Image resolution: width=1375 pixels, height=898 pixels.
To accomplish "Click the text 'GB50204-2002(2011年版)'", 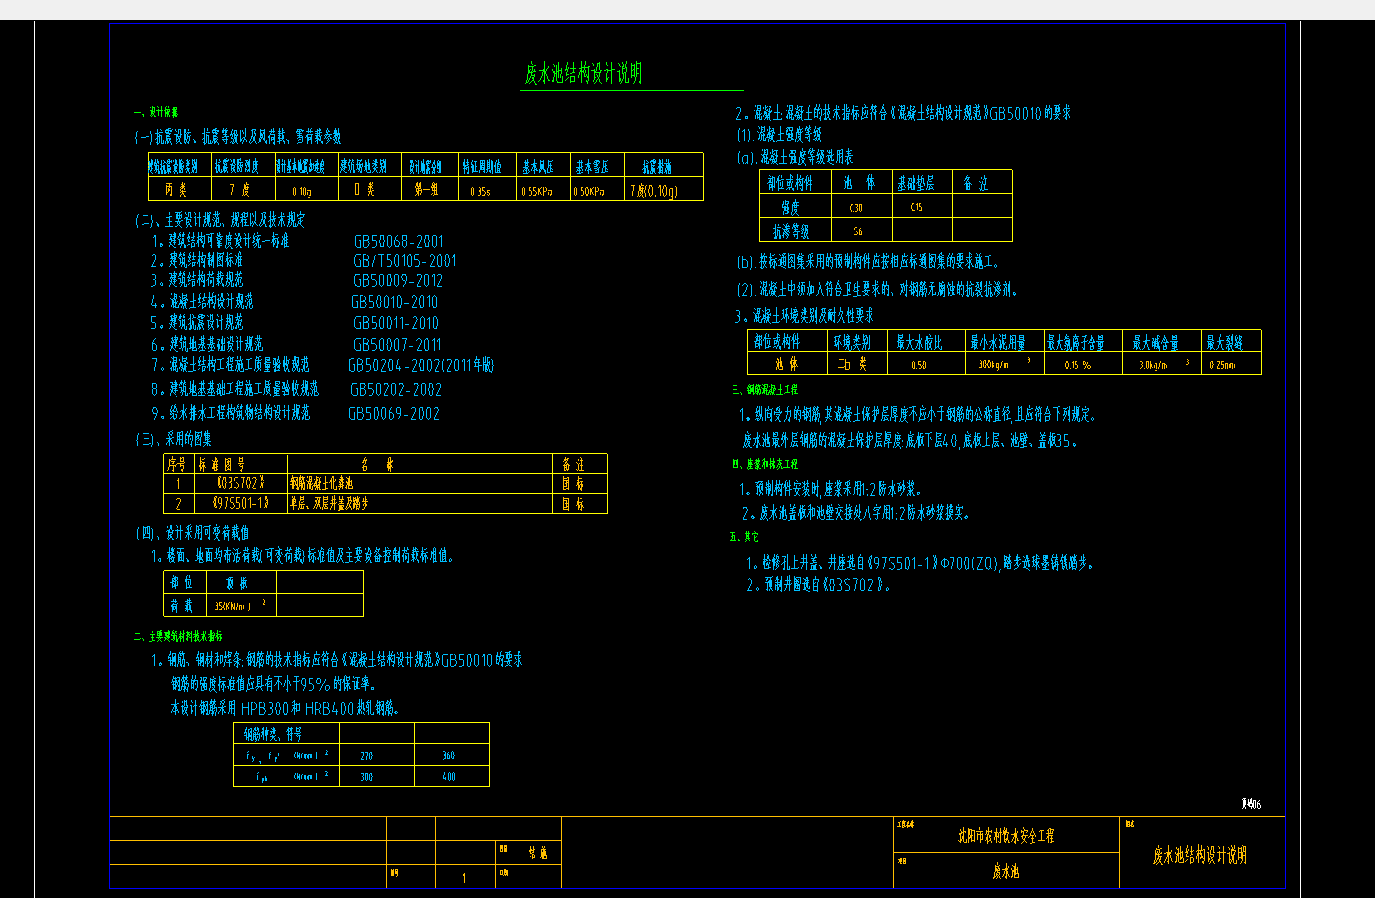I will [x=421, y=366].
